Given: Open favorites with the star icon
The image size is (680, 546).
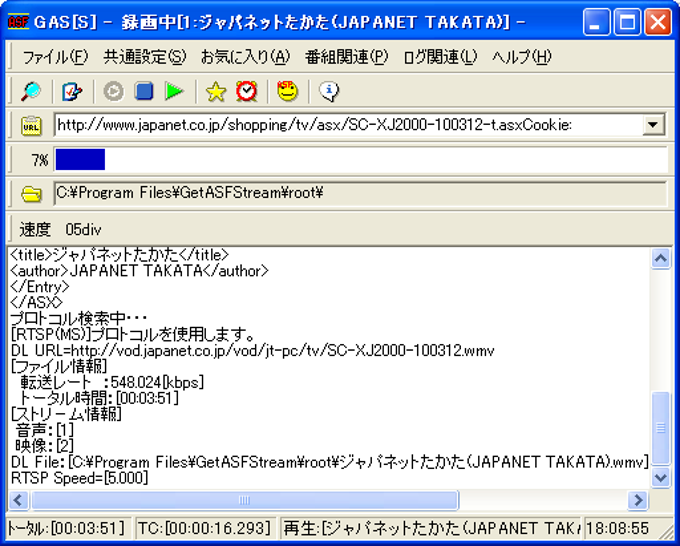Looking at the screenshot, I should pyautogui.click(x=216, y=92).
